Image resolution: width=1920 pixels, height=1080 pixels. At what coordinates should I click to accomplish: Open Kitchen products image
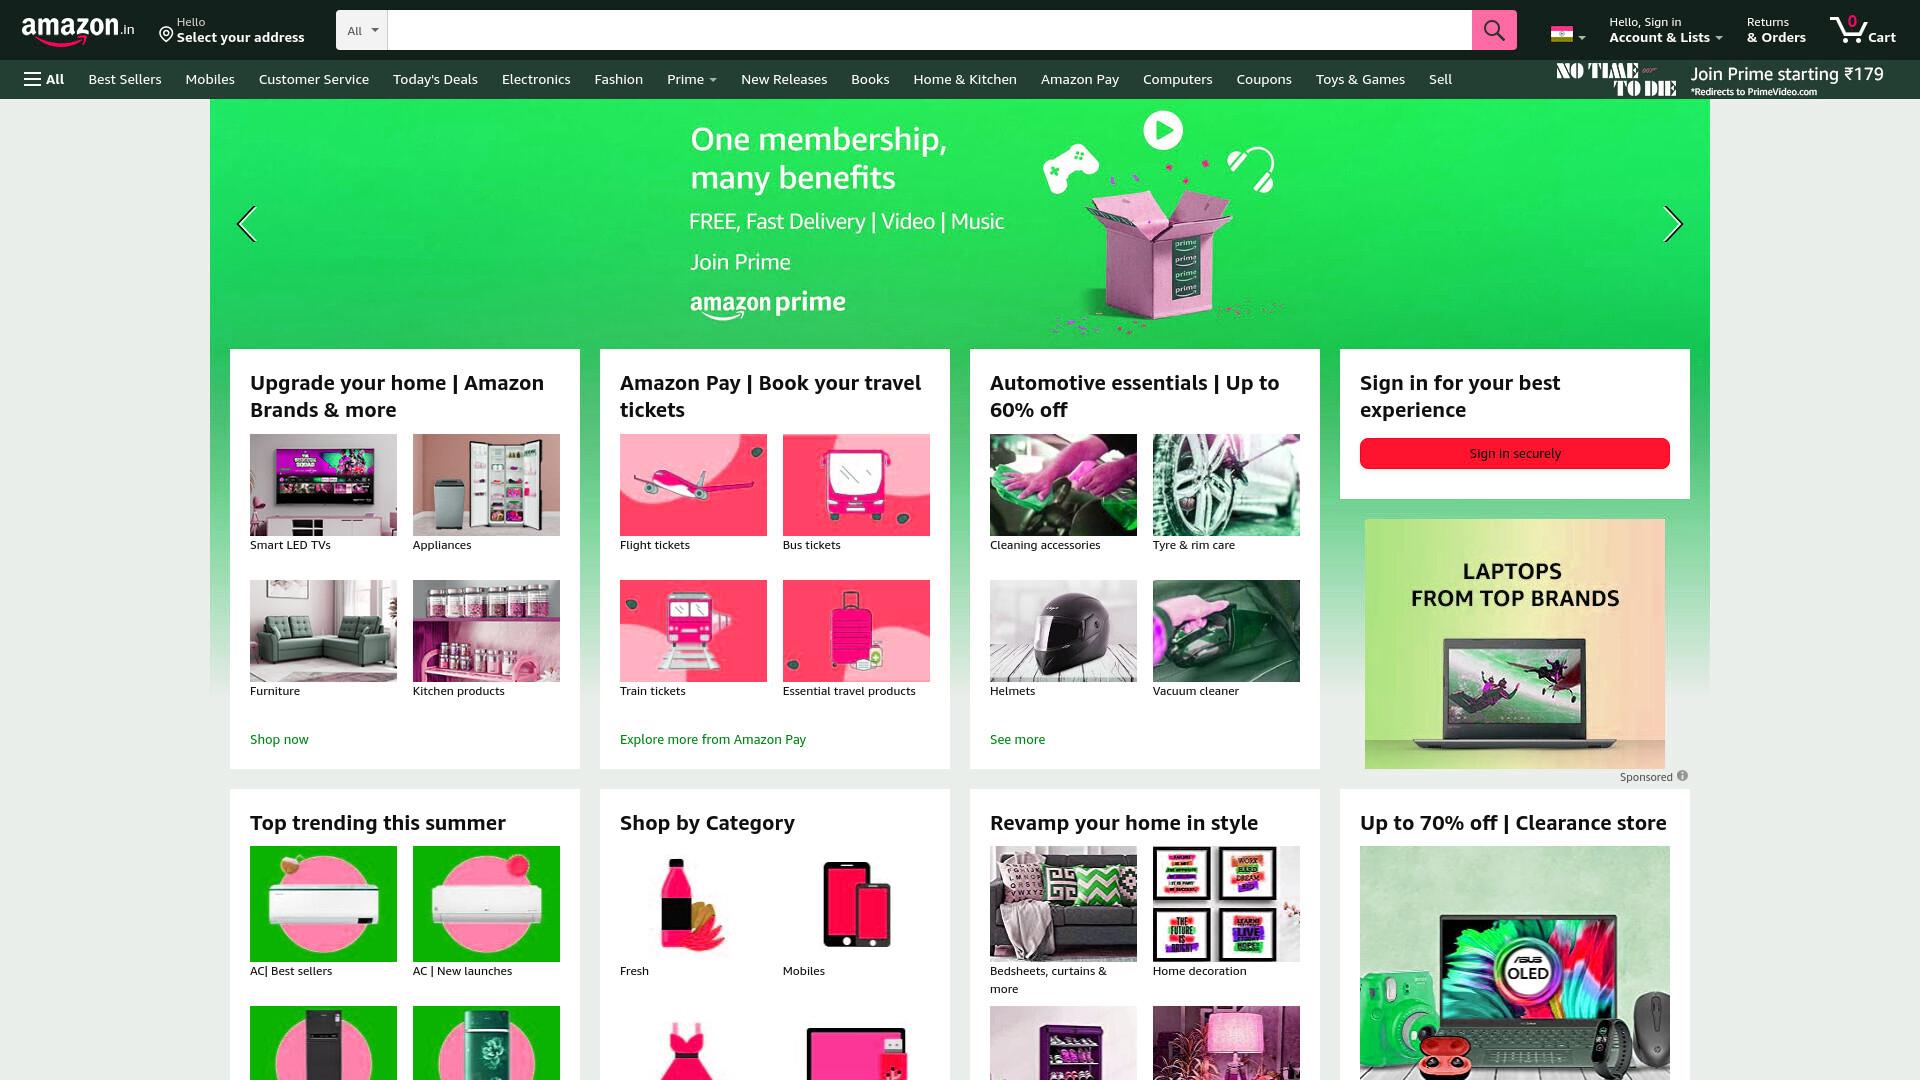[486, 631]
